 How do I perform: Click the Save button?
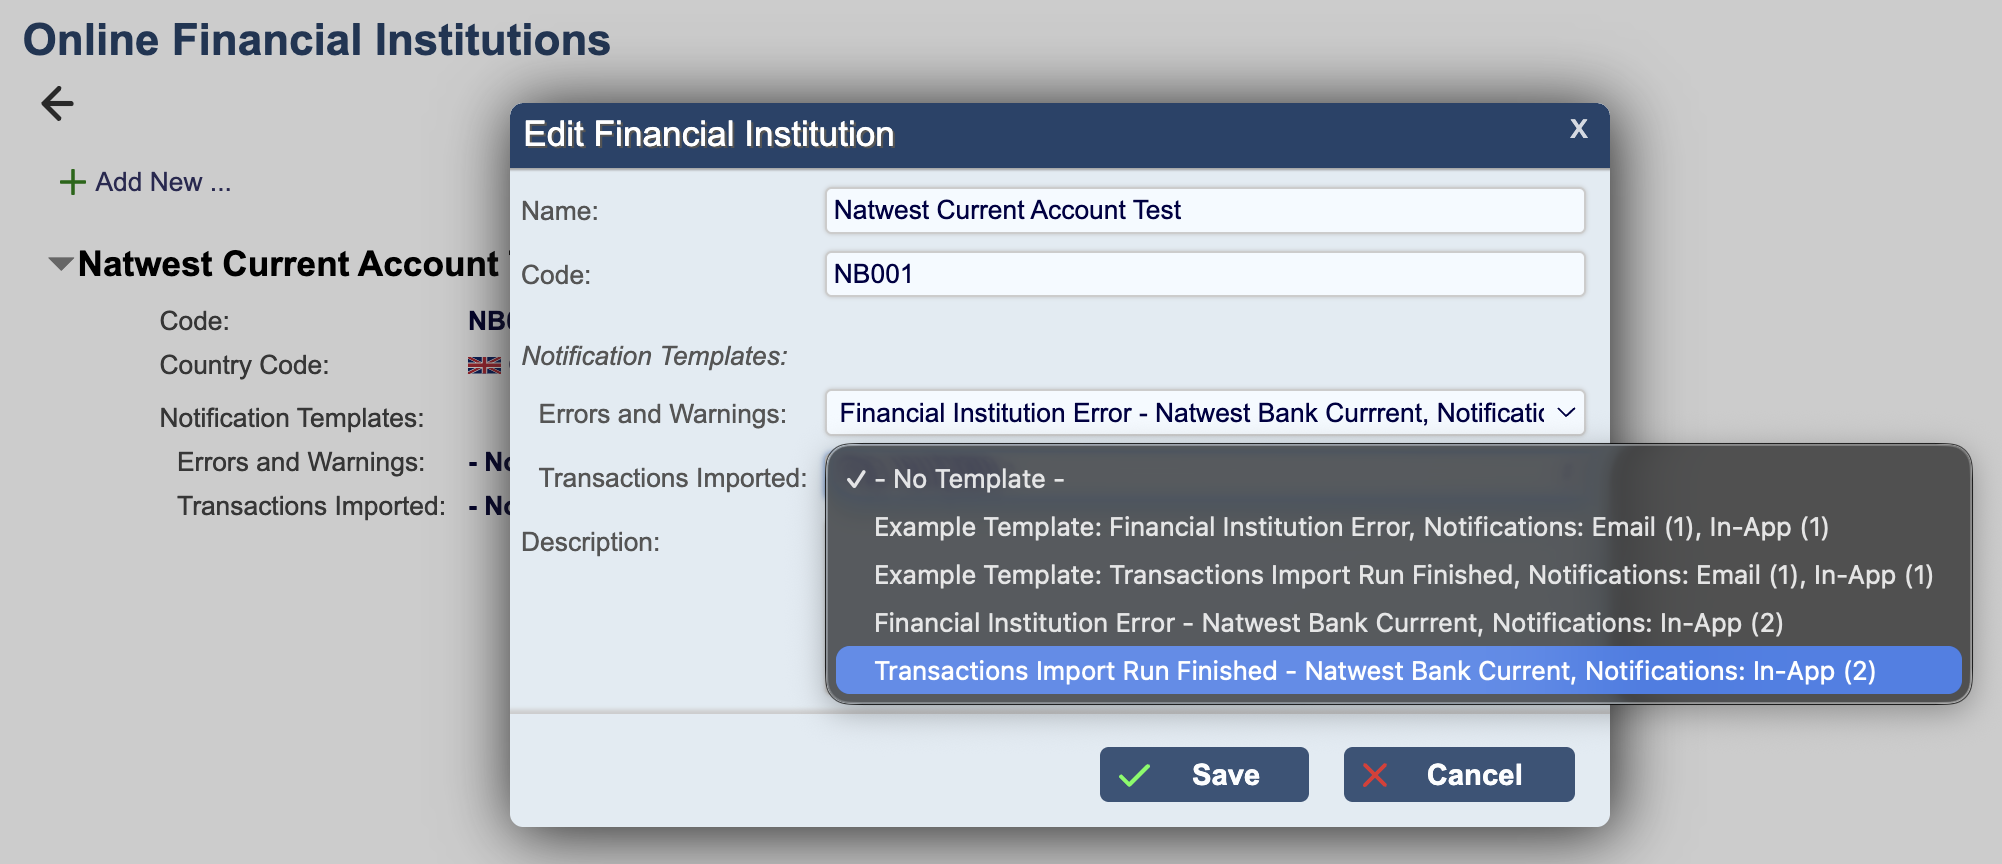(1204, 775)
